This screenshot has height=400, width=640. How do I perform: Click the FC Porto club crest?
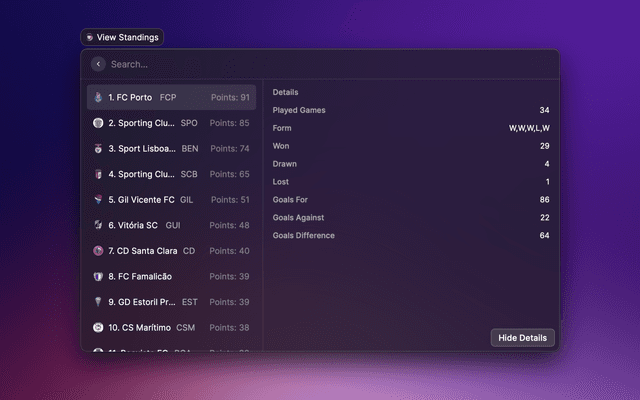pyautogui.click(x=98, y=98)
